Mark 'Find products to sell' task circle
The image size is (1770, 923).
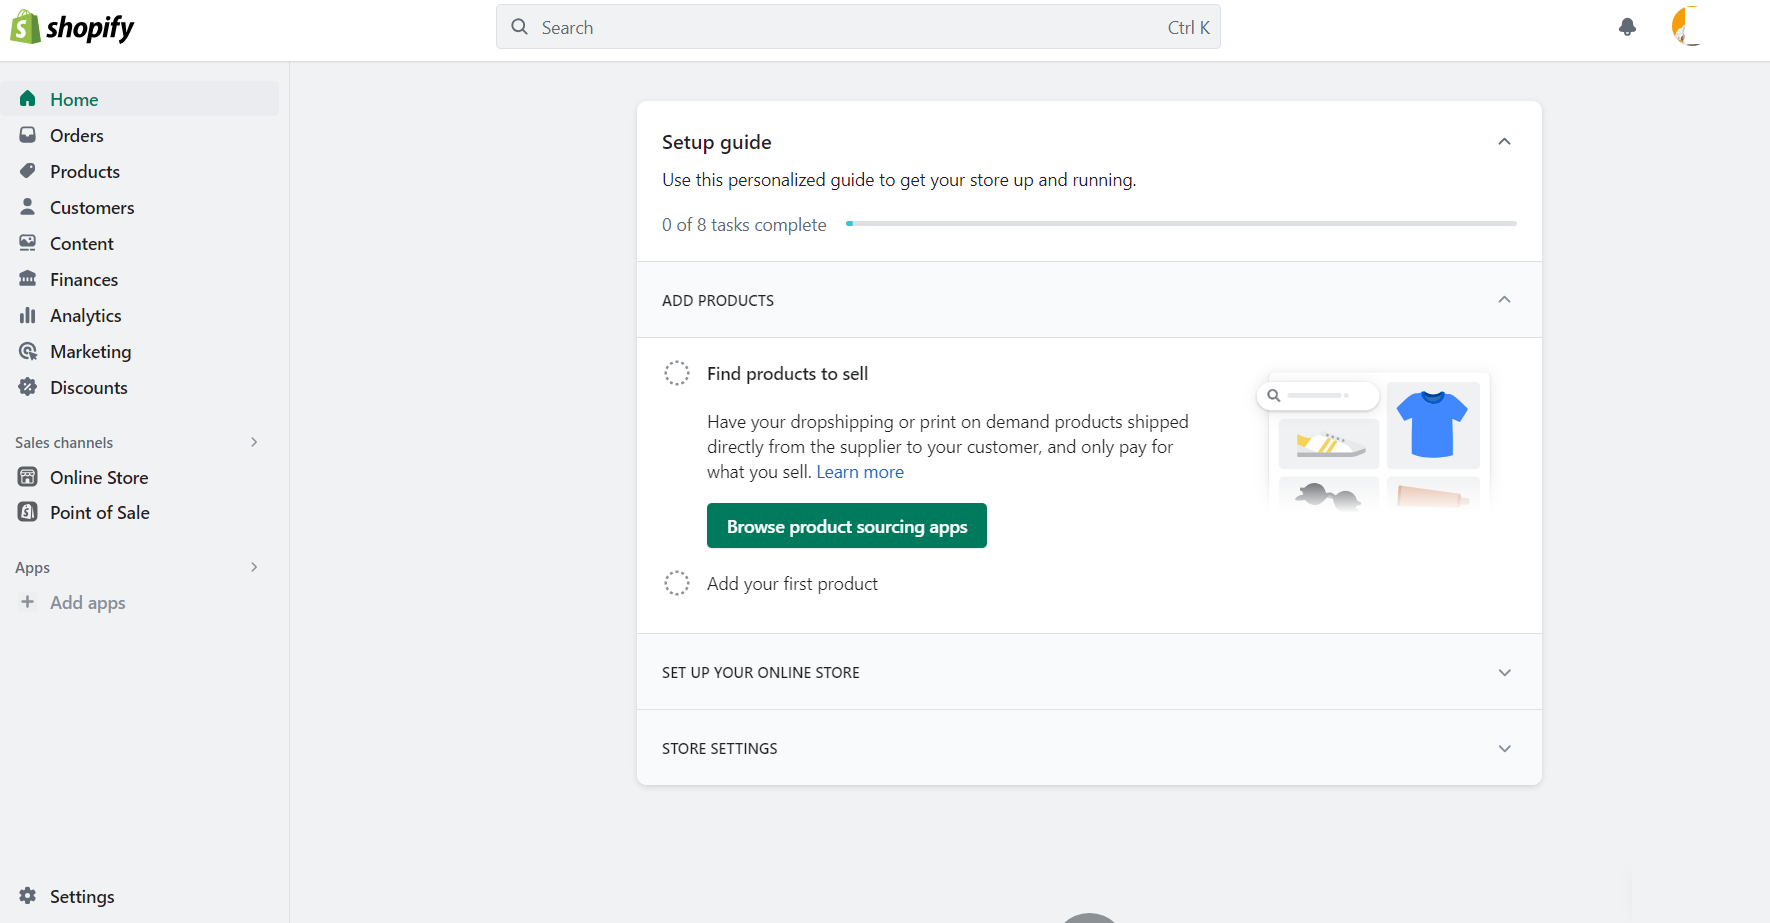677,373
